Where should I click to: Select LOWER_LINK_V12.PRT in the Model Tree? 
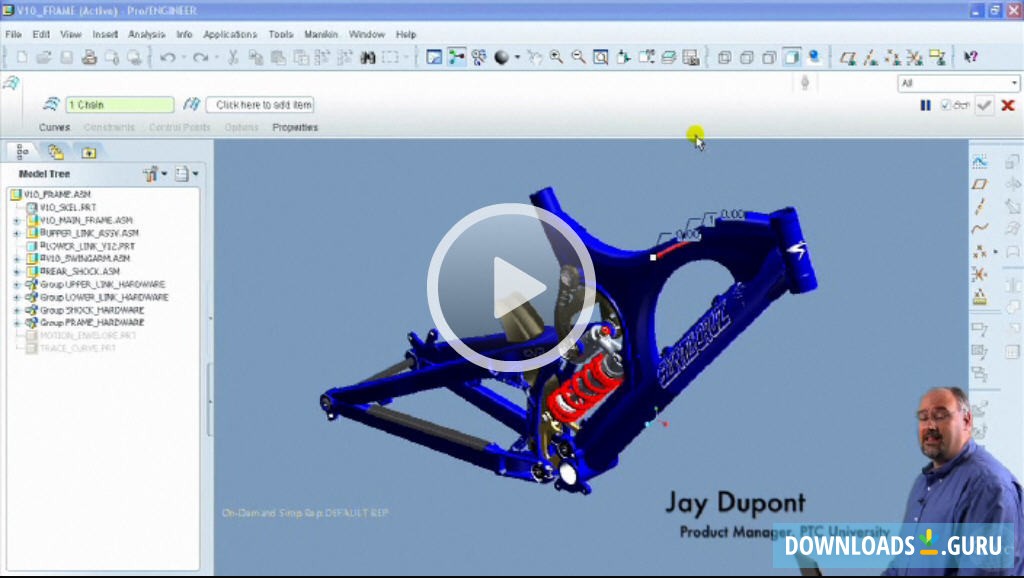click(x=88, y=246)
